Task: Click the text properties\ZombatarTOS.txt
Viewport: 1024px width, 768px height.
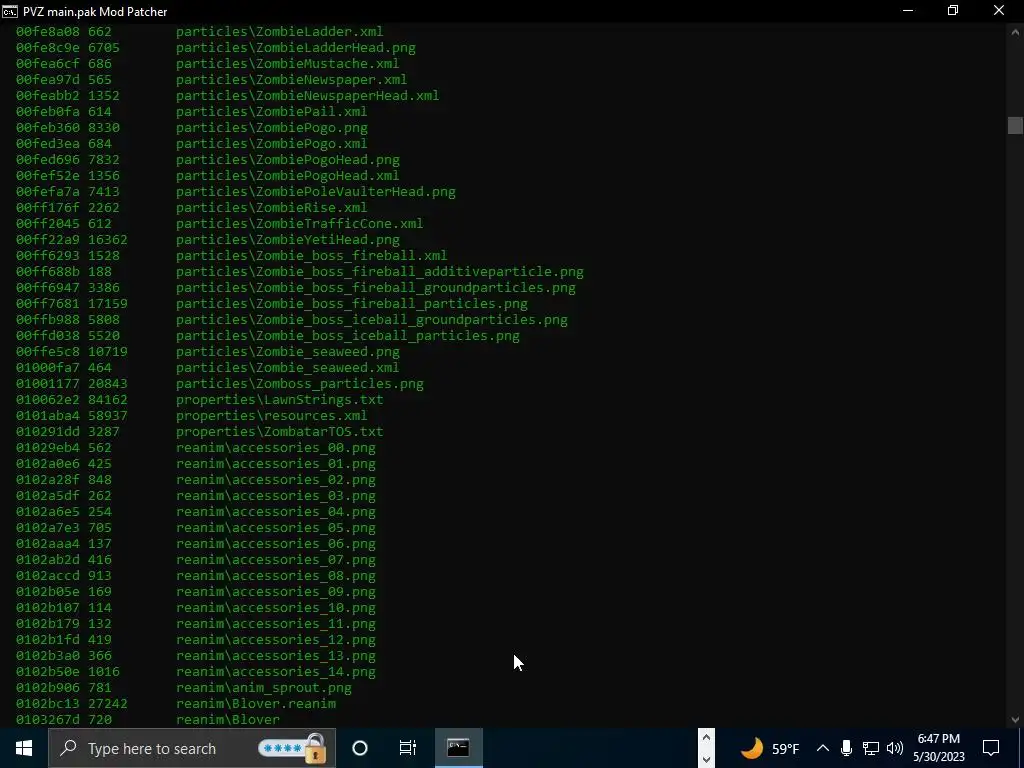Action: tap(280, 432)
